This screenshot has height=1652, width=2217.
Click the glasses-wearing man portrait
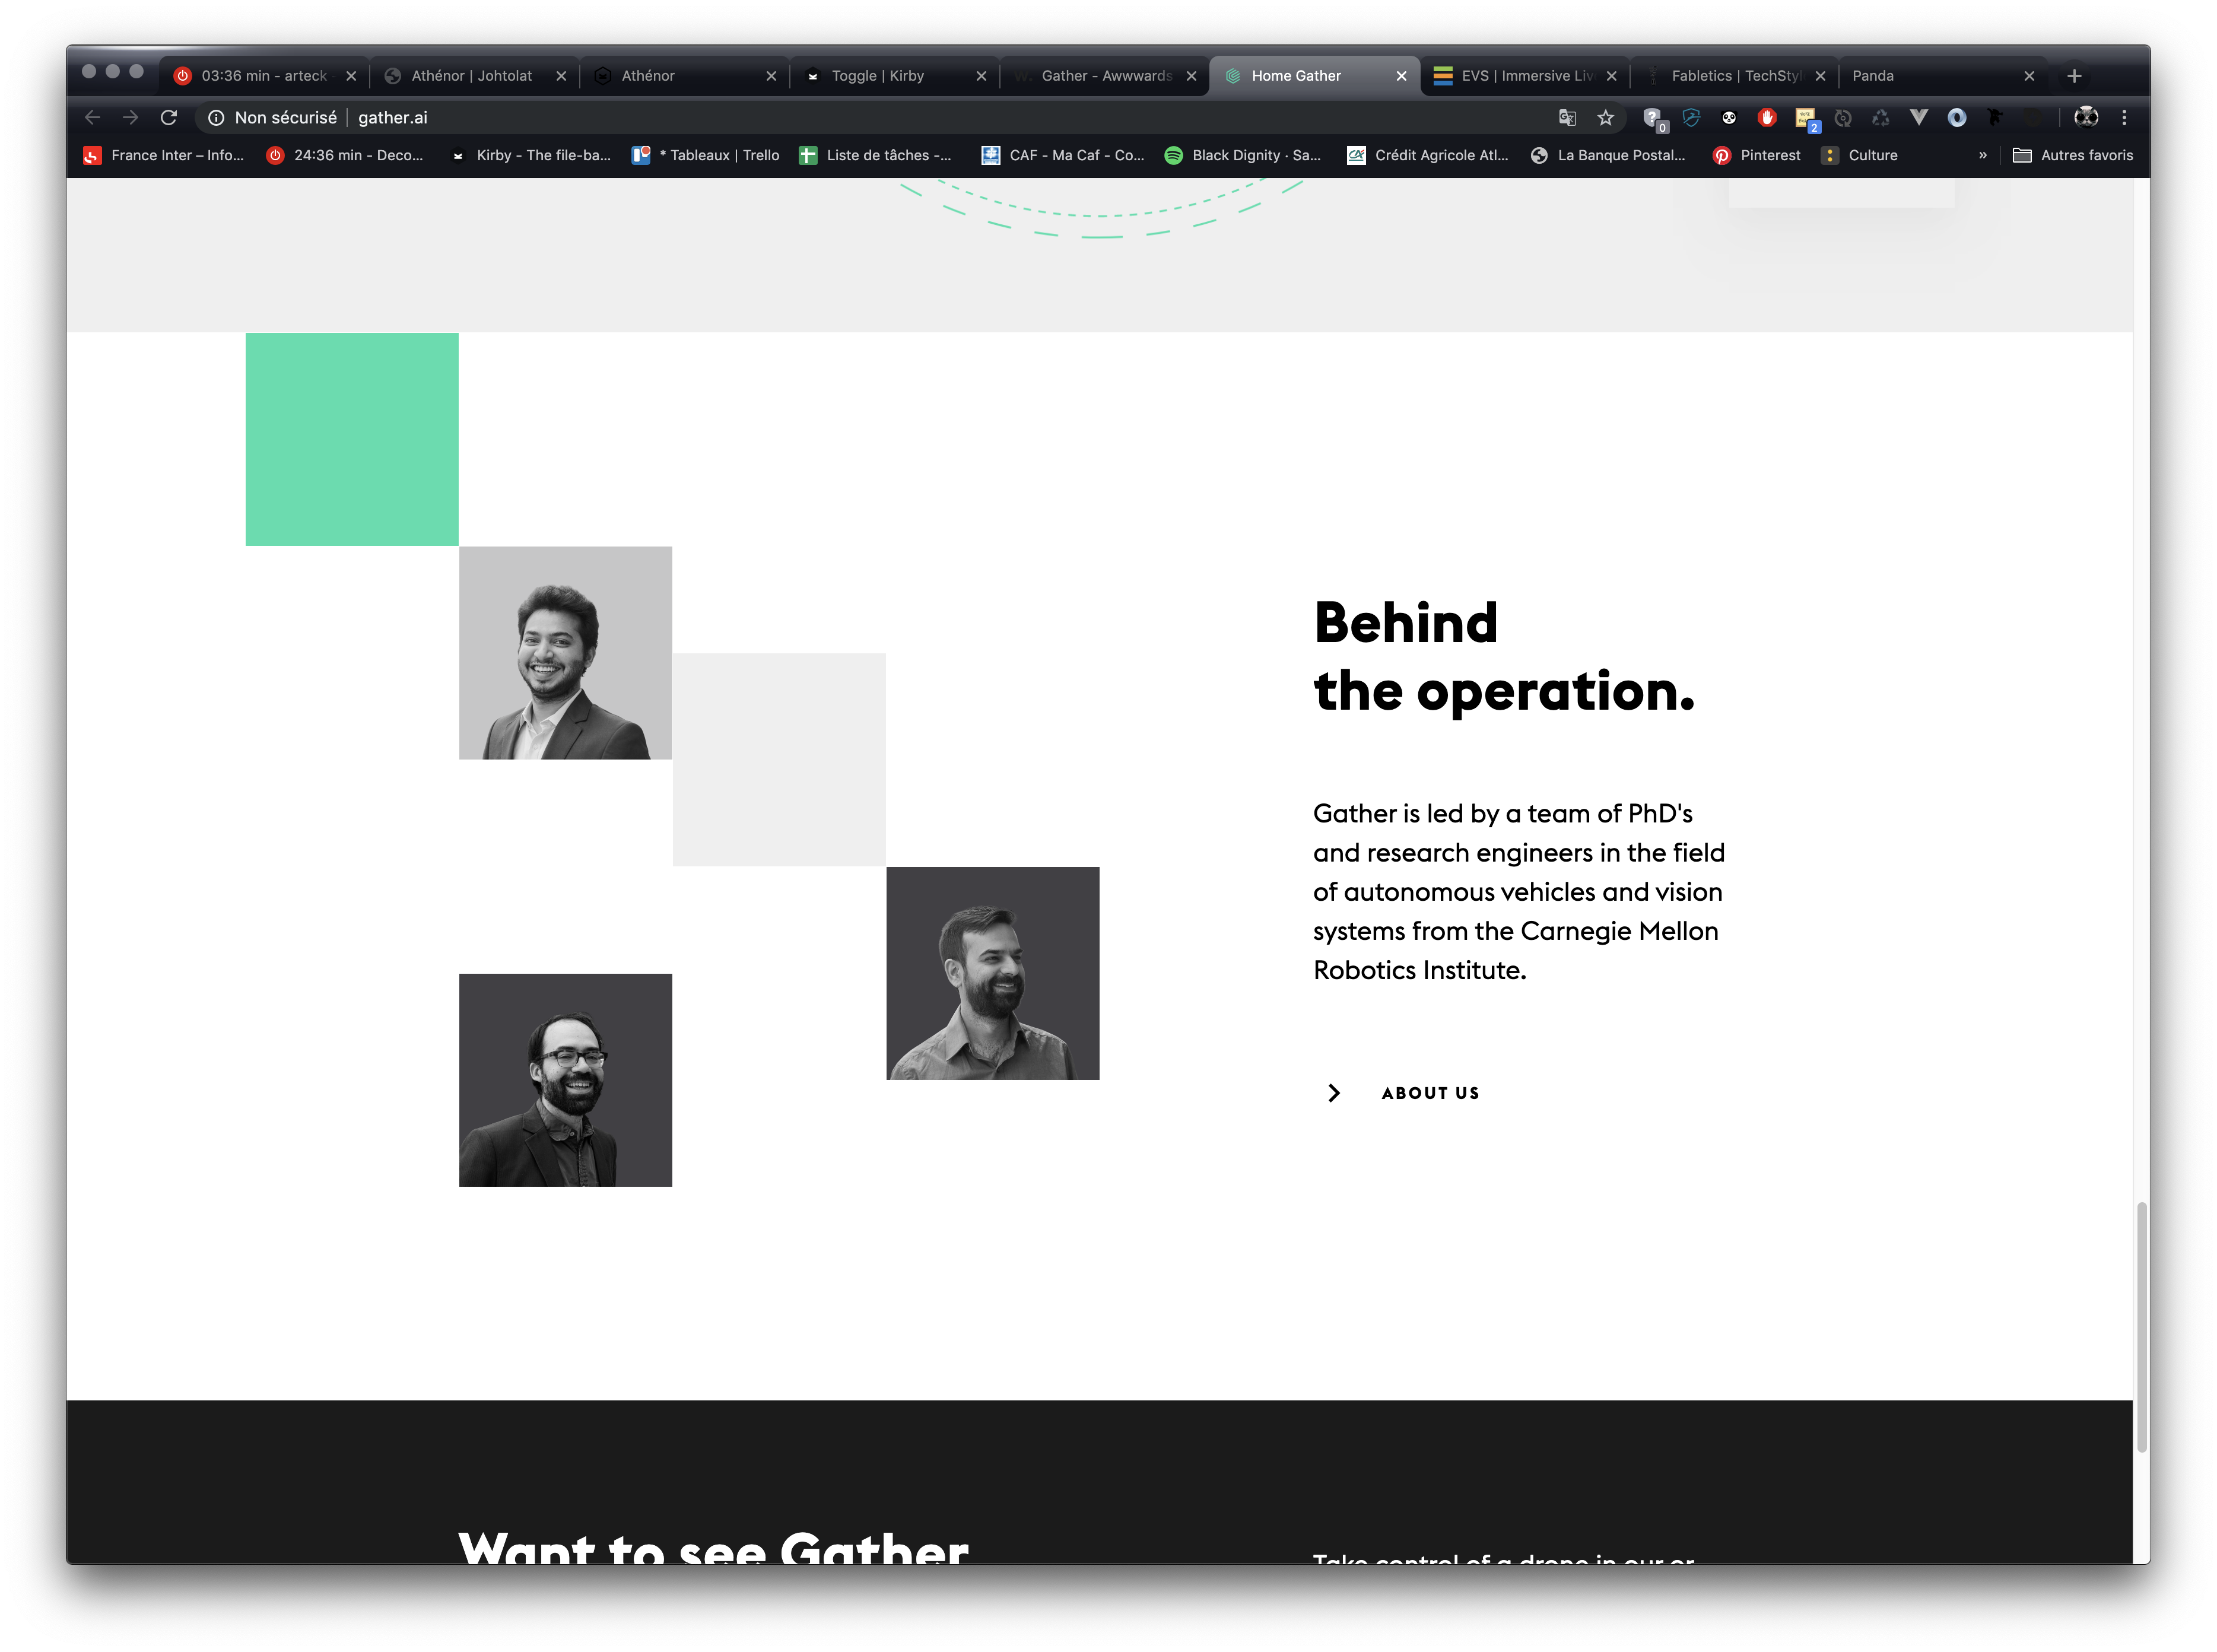coord(565,1080)
